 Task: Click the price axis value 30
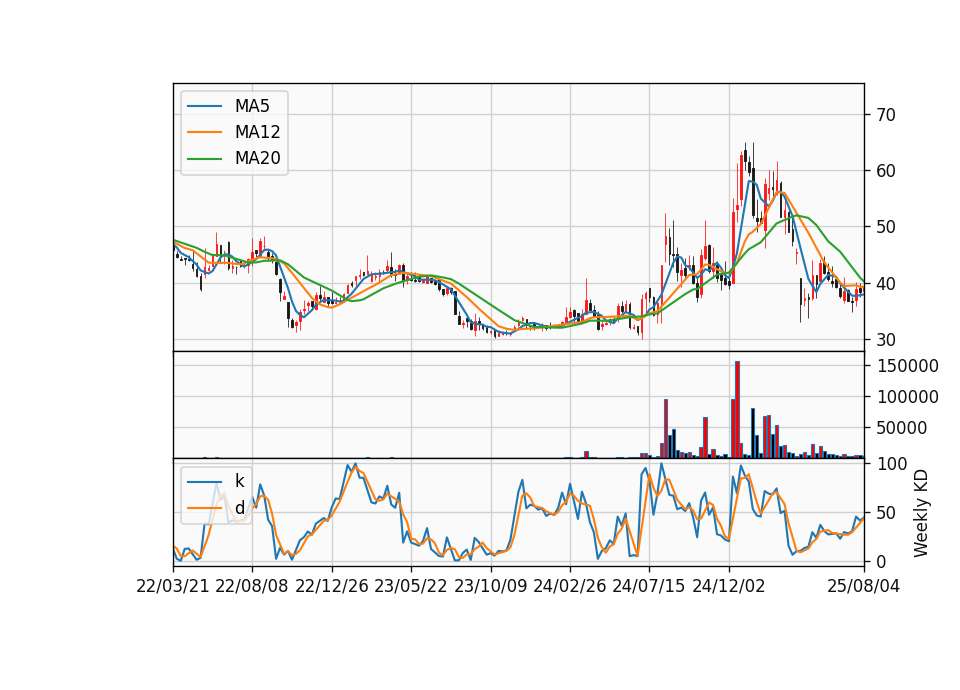tap(885, 340)
